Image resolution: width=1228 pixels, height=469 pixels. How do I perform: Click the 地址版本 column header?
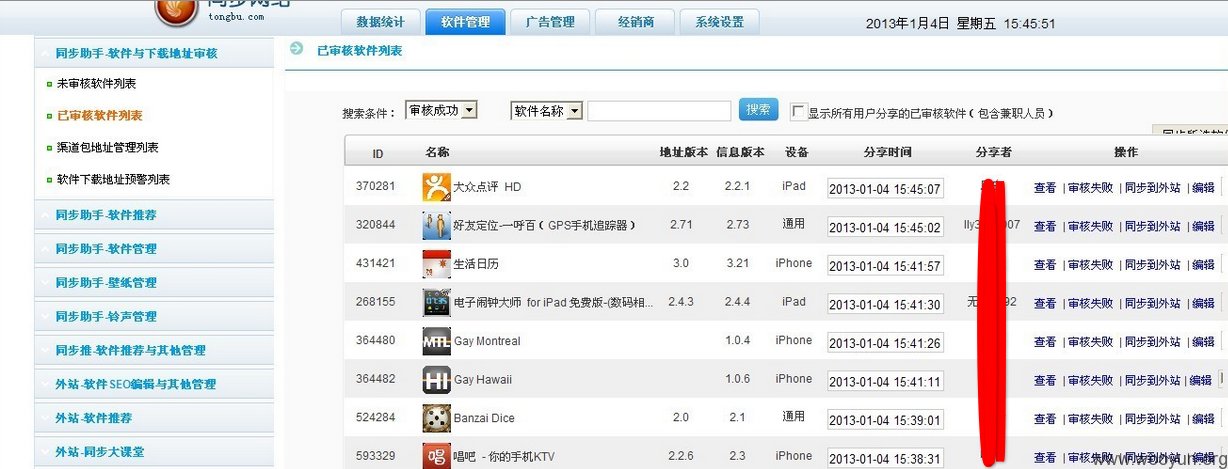click(683, 153)
